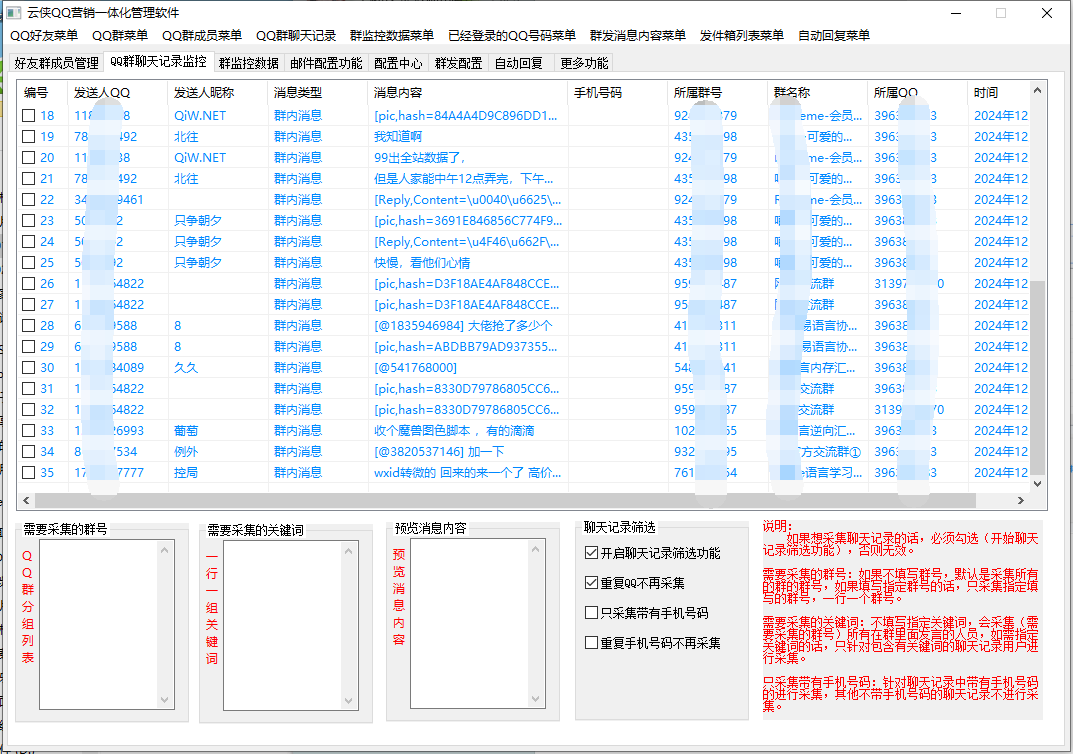This screenshot has width=1073, height=754.
Task: Open the 配置中心 tab
Action: pos(398,63)
